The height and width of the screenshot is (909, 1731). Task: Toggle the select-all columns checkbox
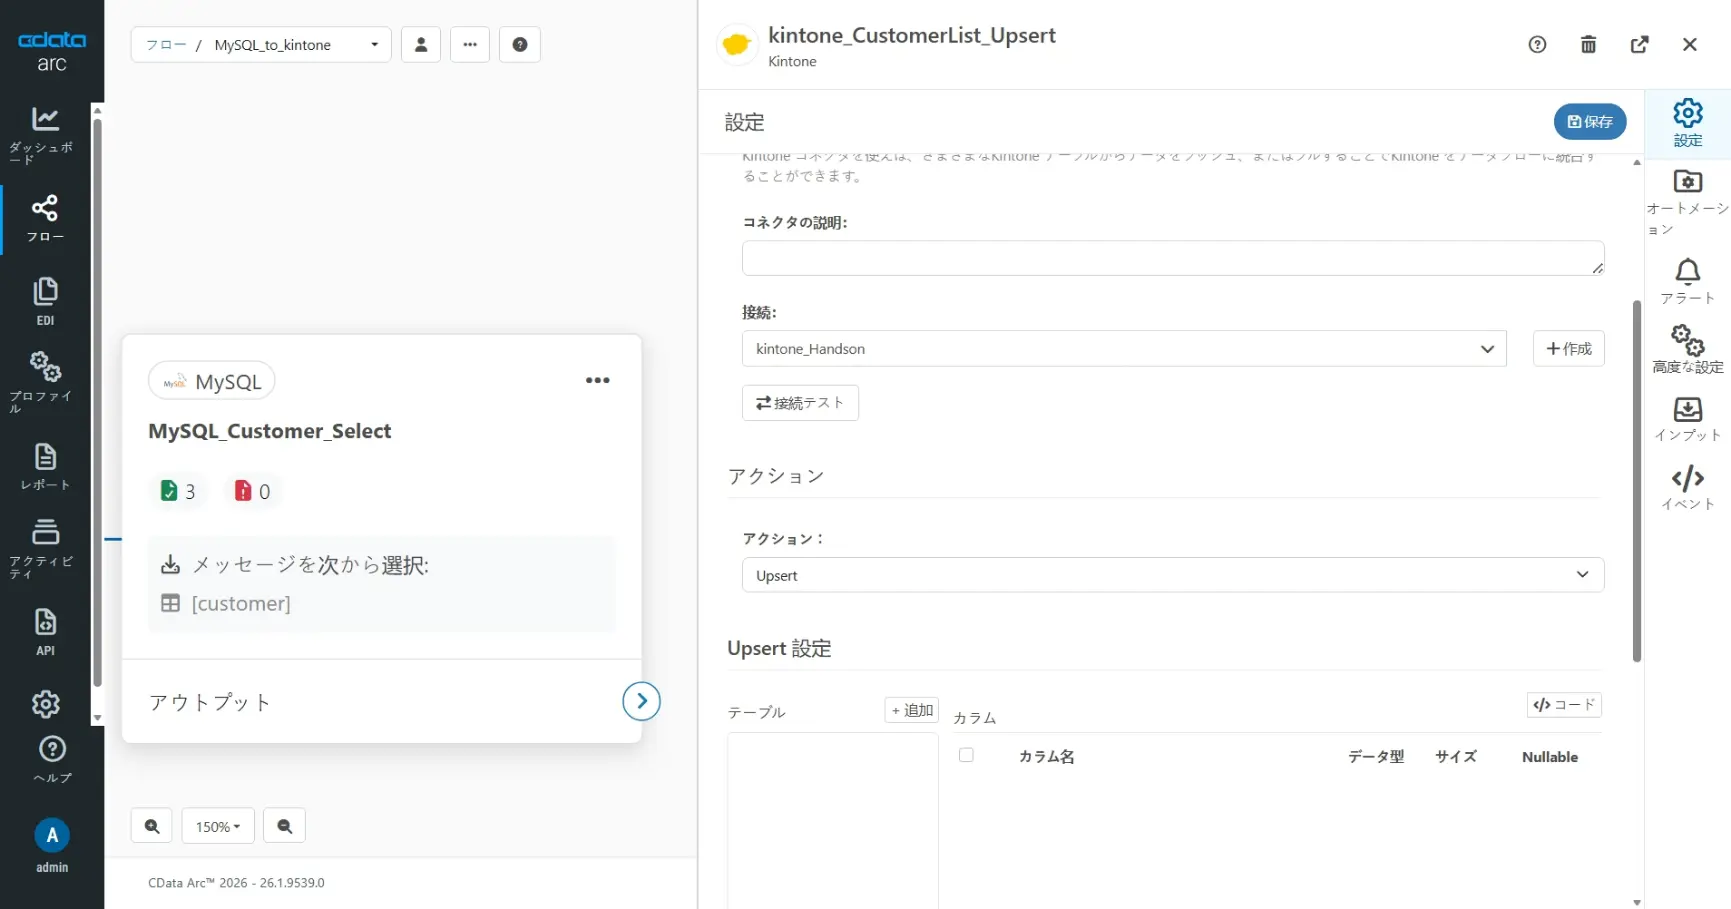click(x=966, y=755)
